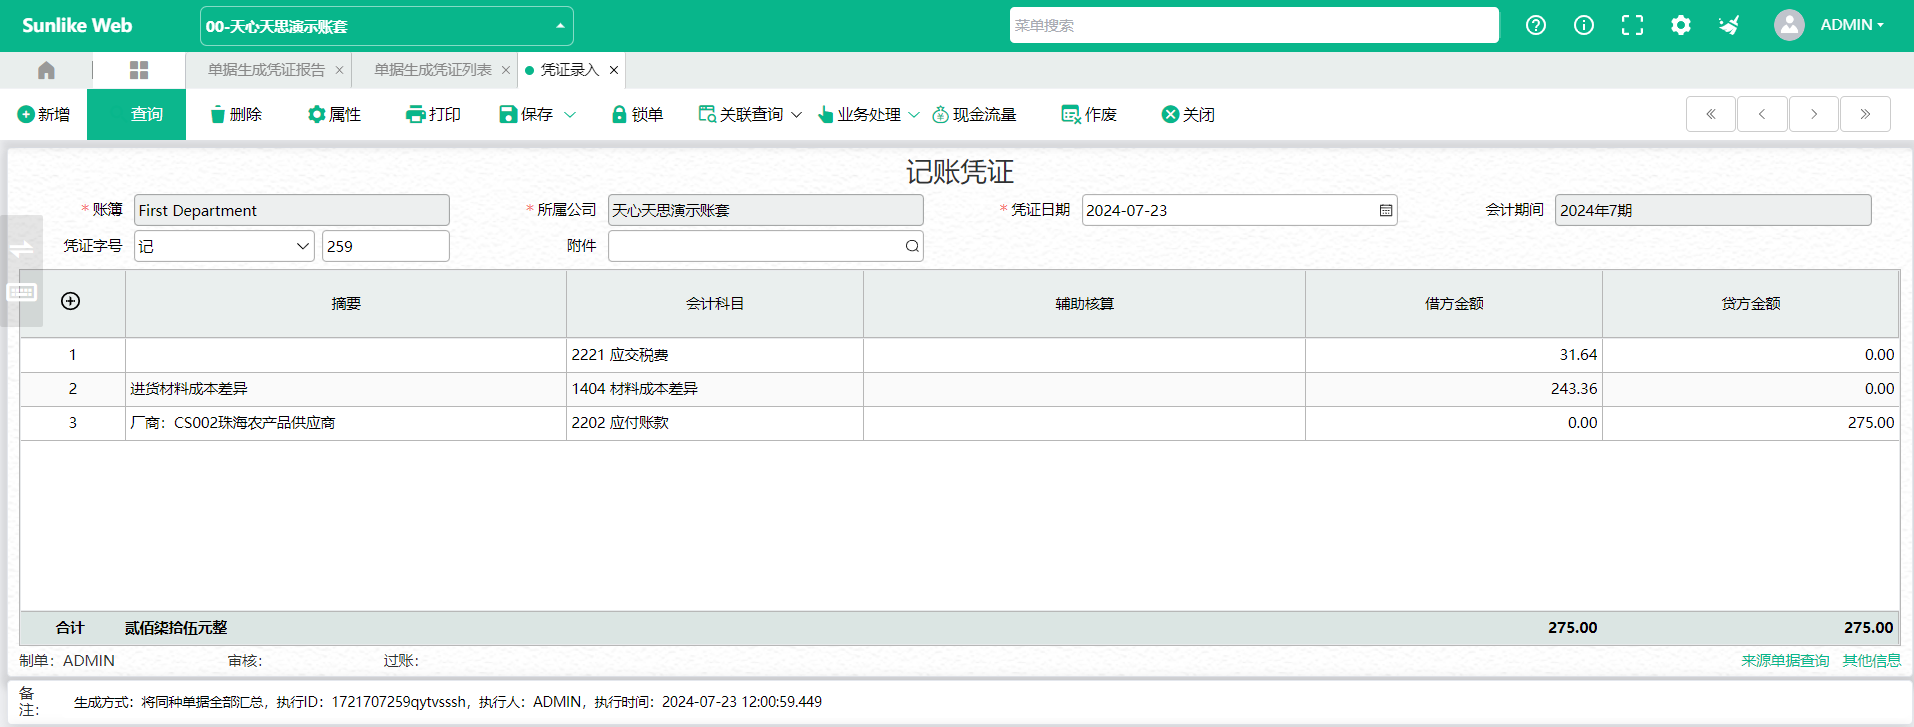Open the account set dropdown 00-天心天思演示账套

[x=386, y=26]
